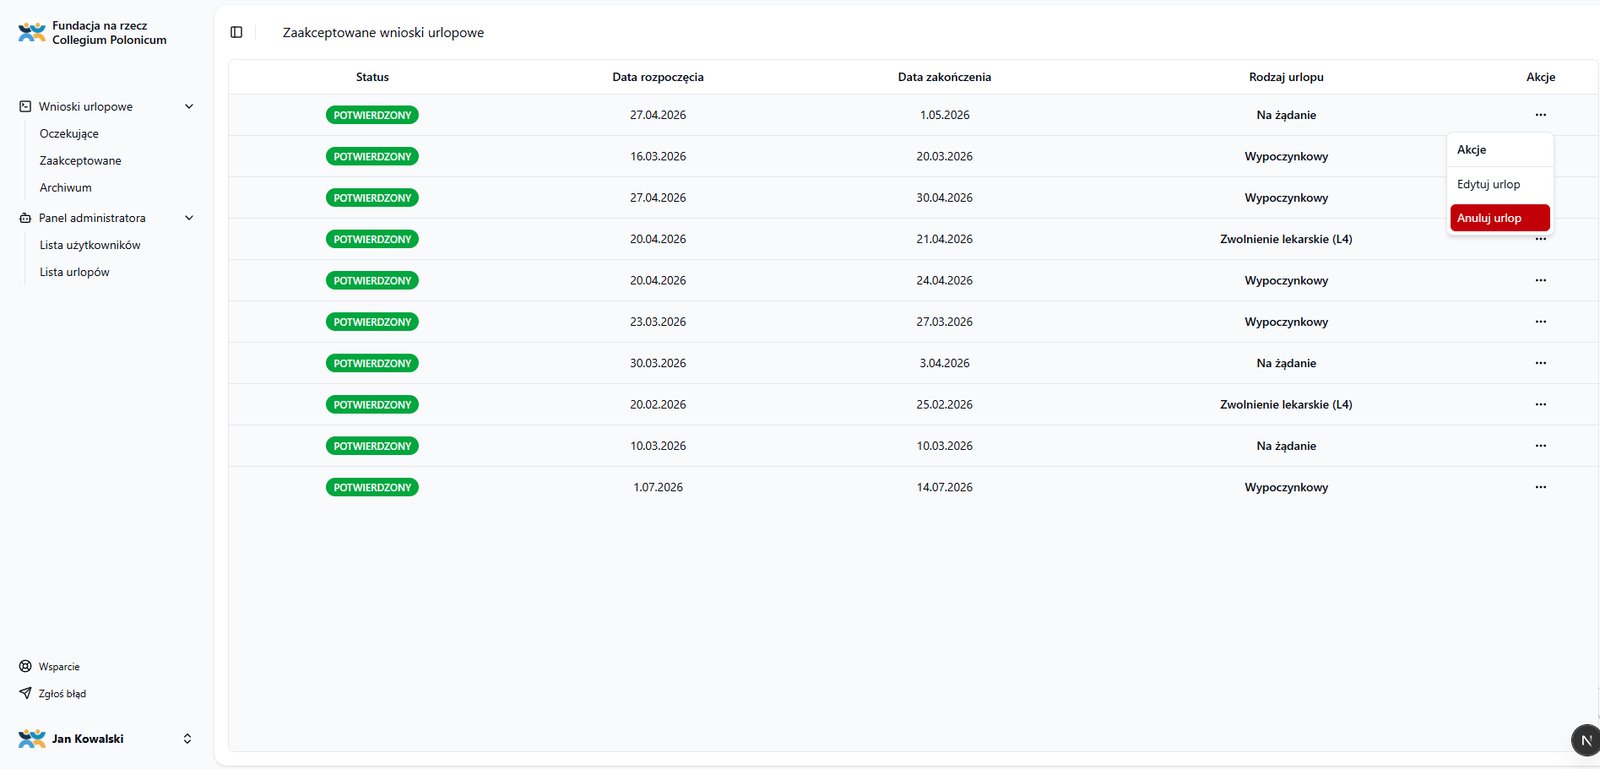1600x769 pixels.
Task: Open the Zaakceptowane requests page
Action: tap(80, 161)
